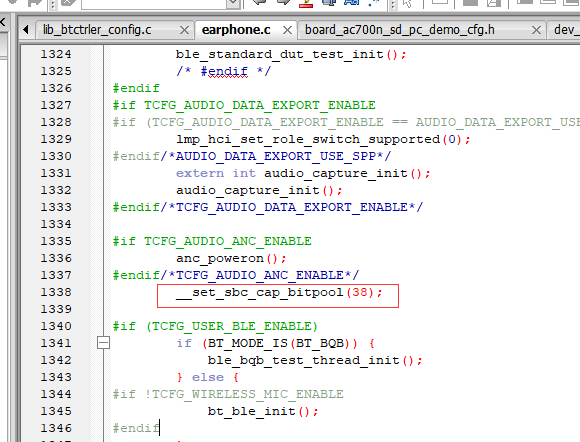This screenshot has width=580, height=442.
Task: Click '#endif/*TCFG_AUDIO_DATA_EXPORT_ENABLE*/' on line 1333
Action: (268, 207)
